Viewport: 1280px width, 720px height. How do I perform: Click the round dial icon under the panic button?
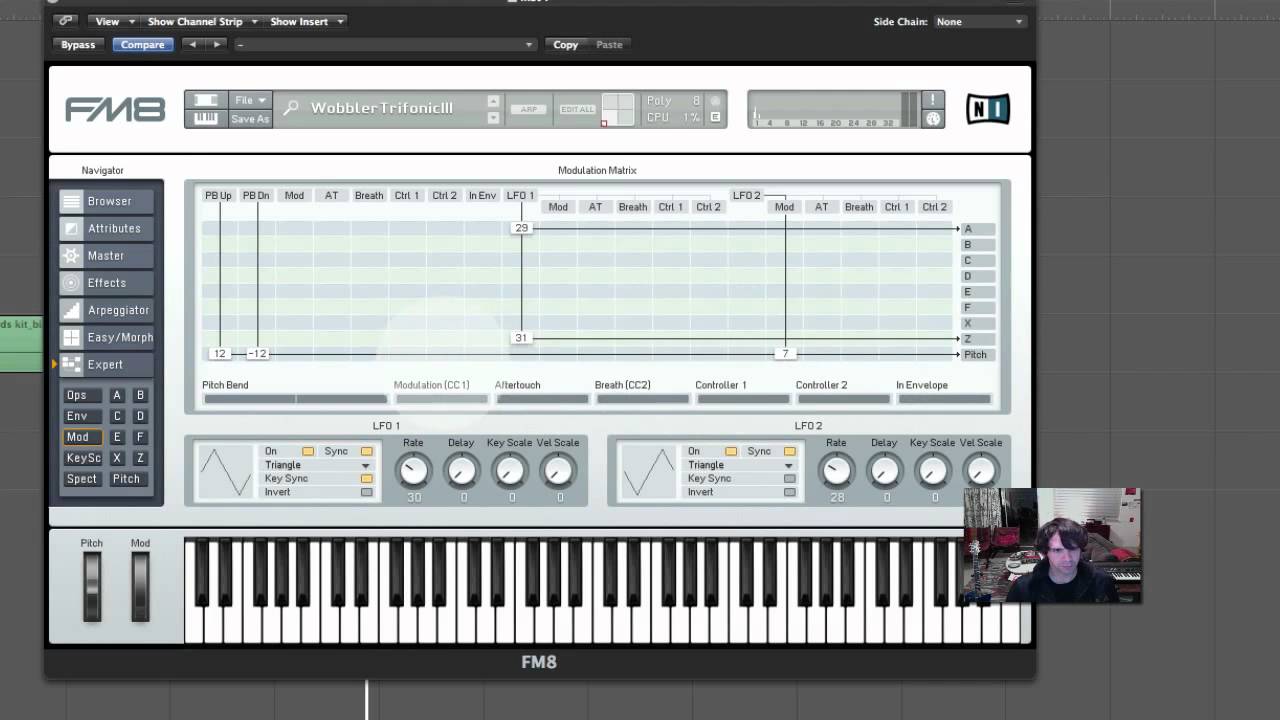[x=932, y=119]
